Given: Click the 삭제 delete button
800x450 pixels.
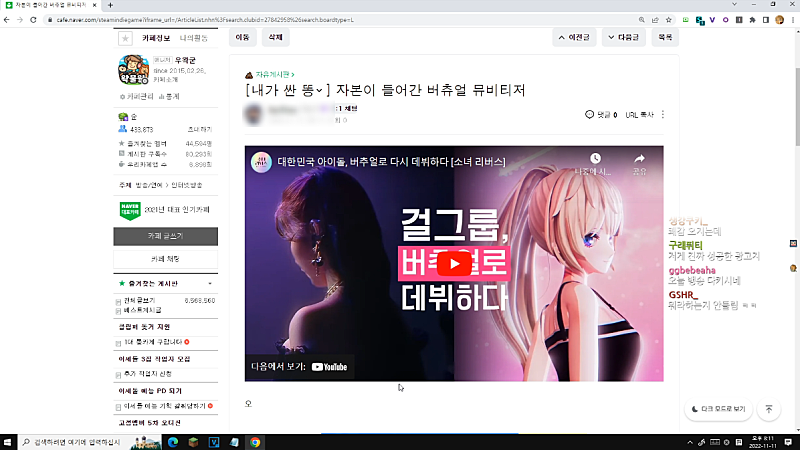Looking at the screenshot, I should (x=276, y=37).
